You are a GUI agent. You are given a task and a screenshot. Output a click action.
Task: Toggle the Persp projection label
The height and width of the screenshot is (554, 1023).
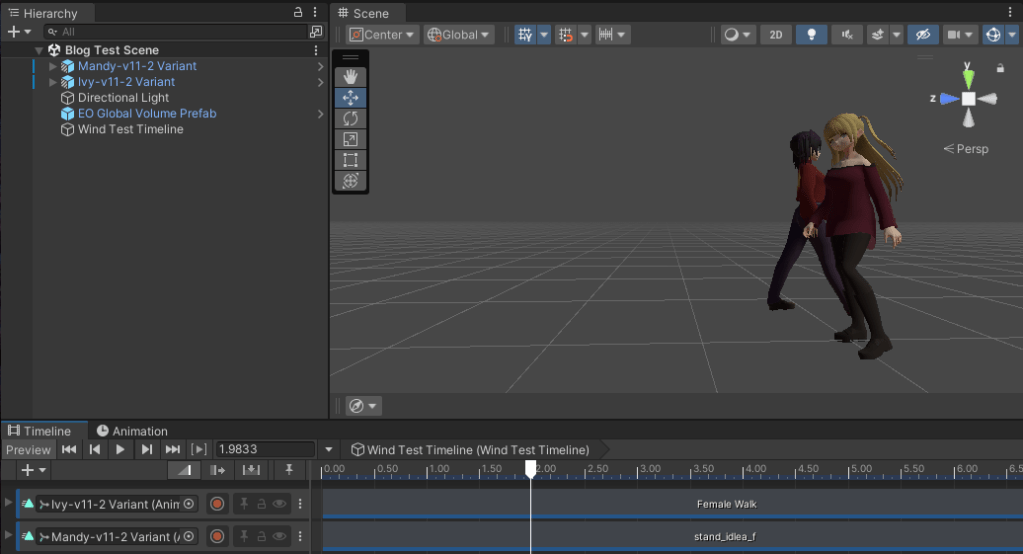pos(966,149)
